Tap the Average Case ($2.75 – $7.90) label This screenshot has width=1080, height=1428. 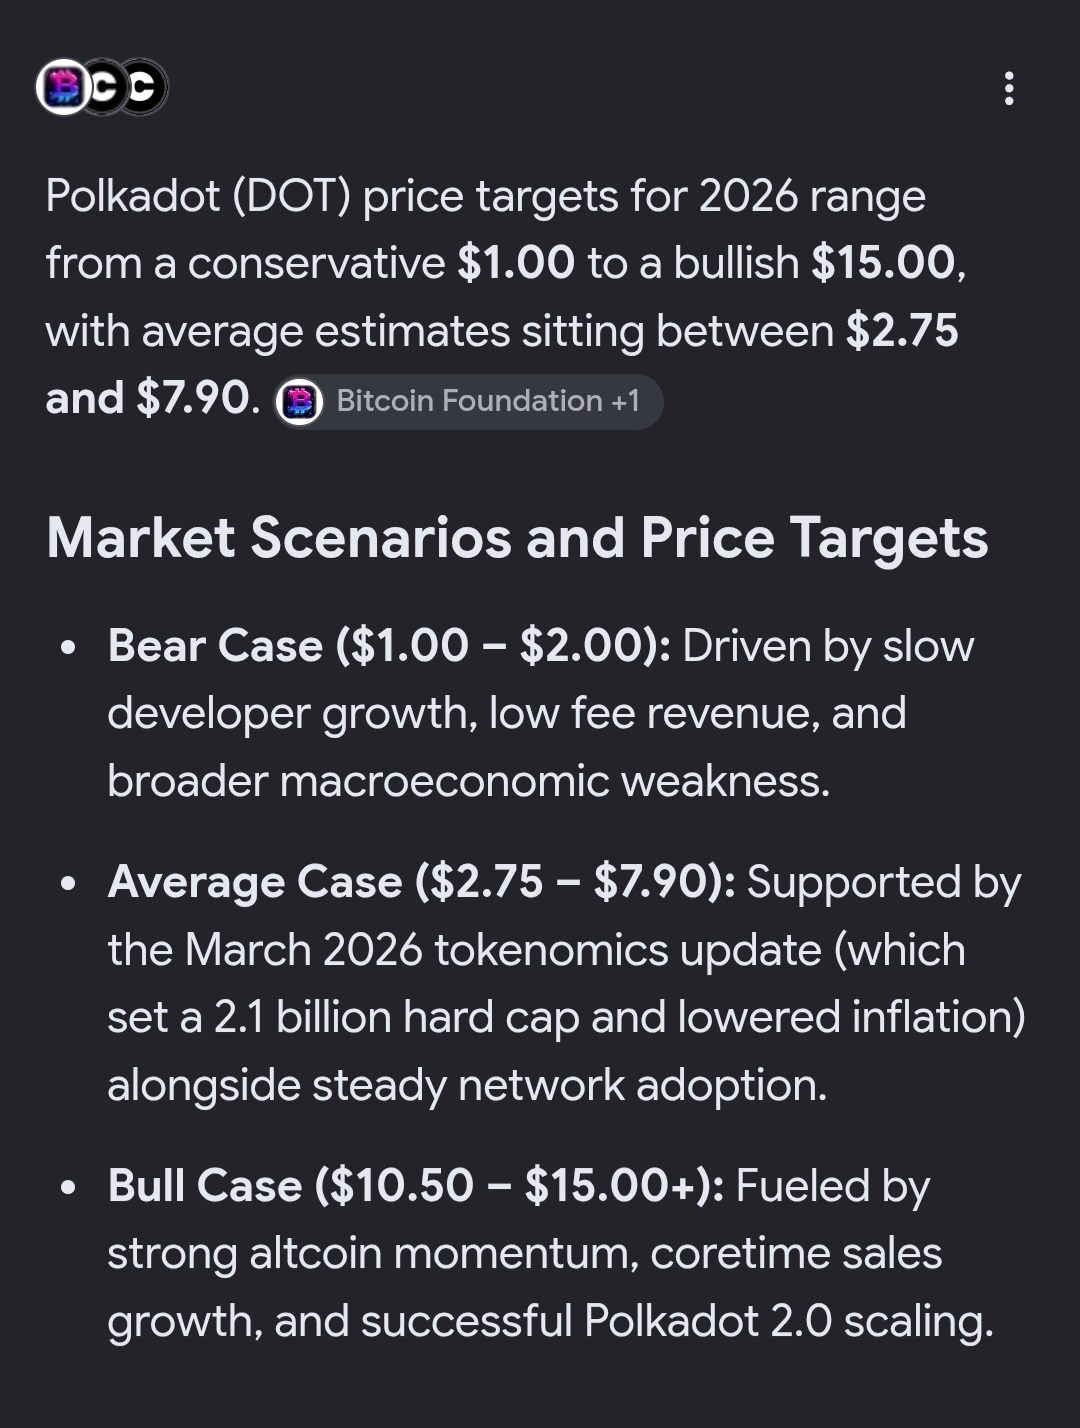[421, 882]
